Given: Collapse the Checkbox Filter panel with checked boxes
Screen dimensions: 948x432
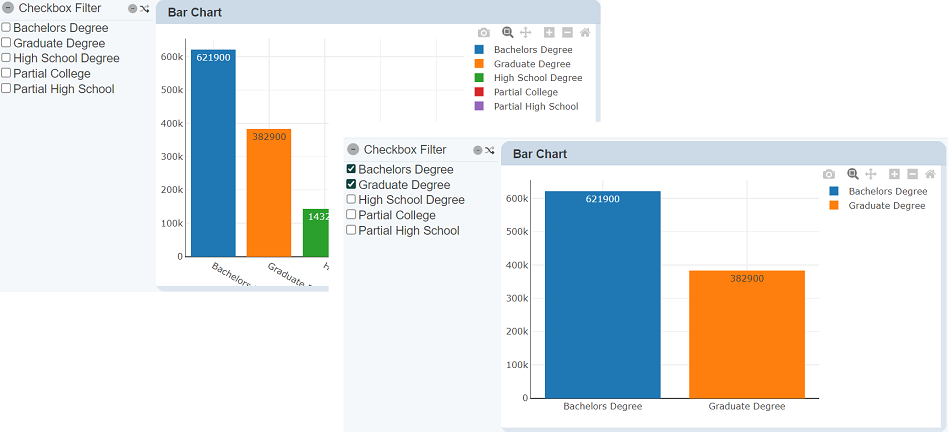Looking at the screenshot, I should pos(352,150).
